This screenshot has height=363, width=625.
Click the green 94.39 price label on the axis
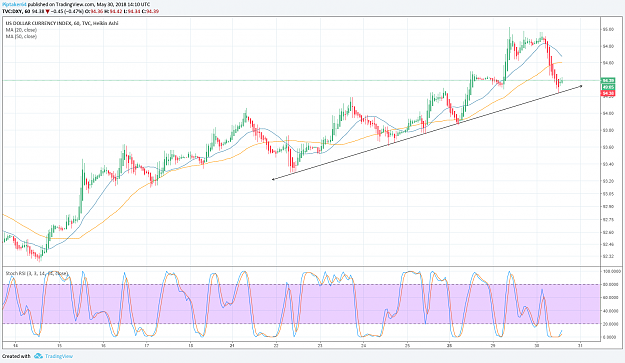(x=608, y=80)
